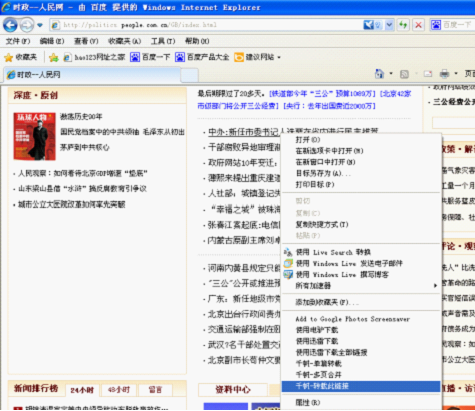Switch to the 48小时 ranking tab
This screenshot has width=475, height=411.
tap(119, 390)
